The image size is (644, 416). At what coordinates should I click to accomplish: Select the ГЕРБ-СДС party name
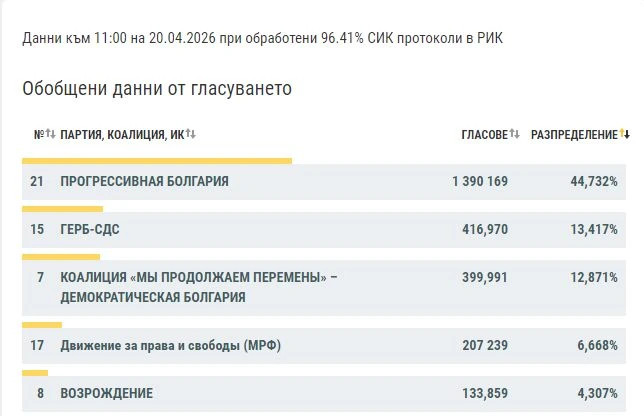[90, 229]
